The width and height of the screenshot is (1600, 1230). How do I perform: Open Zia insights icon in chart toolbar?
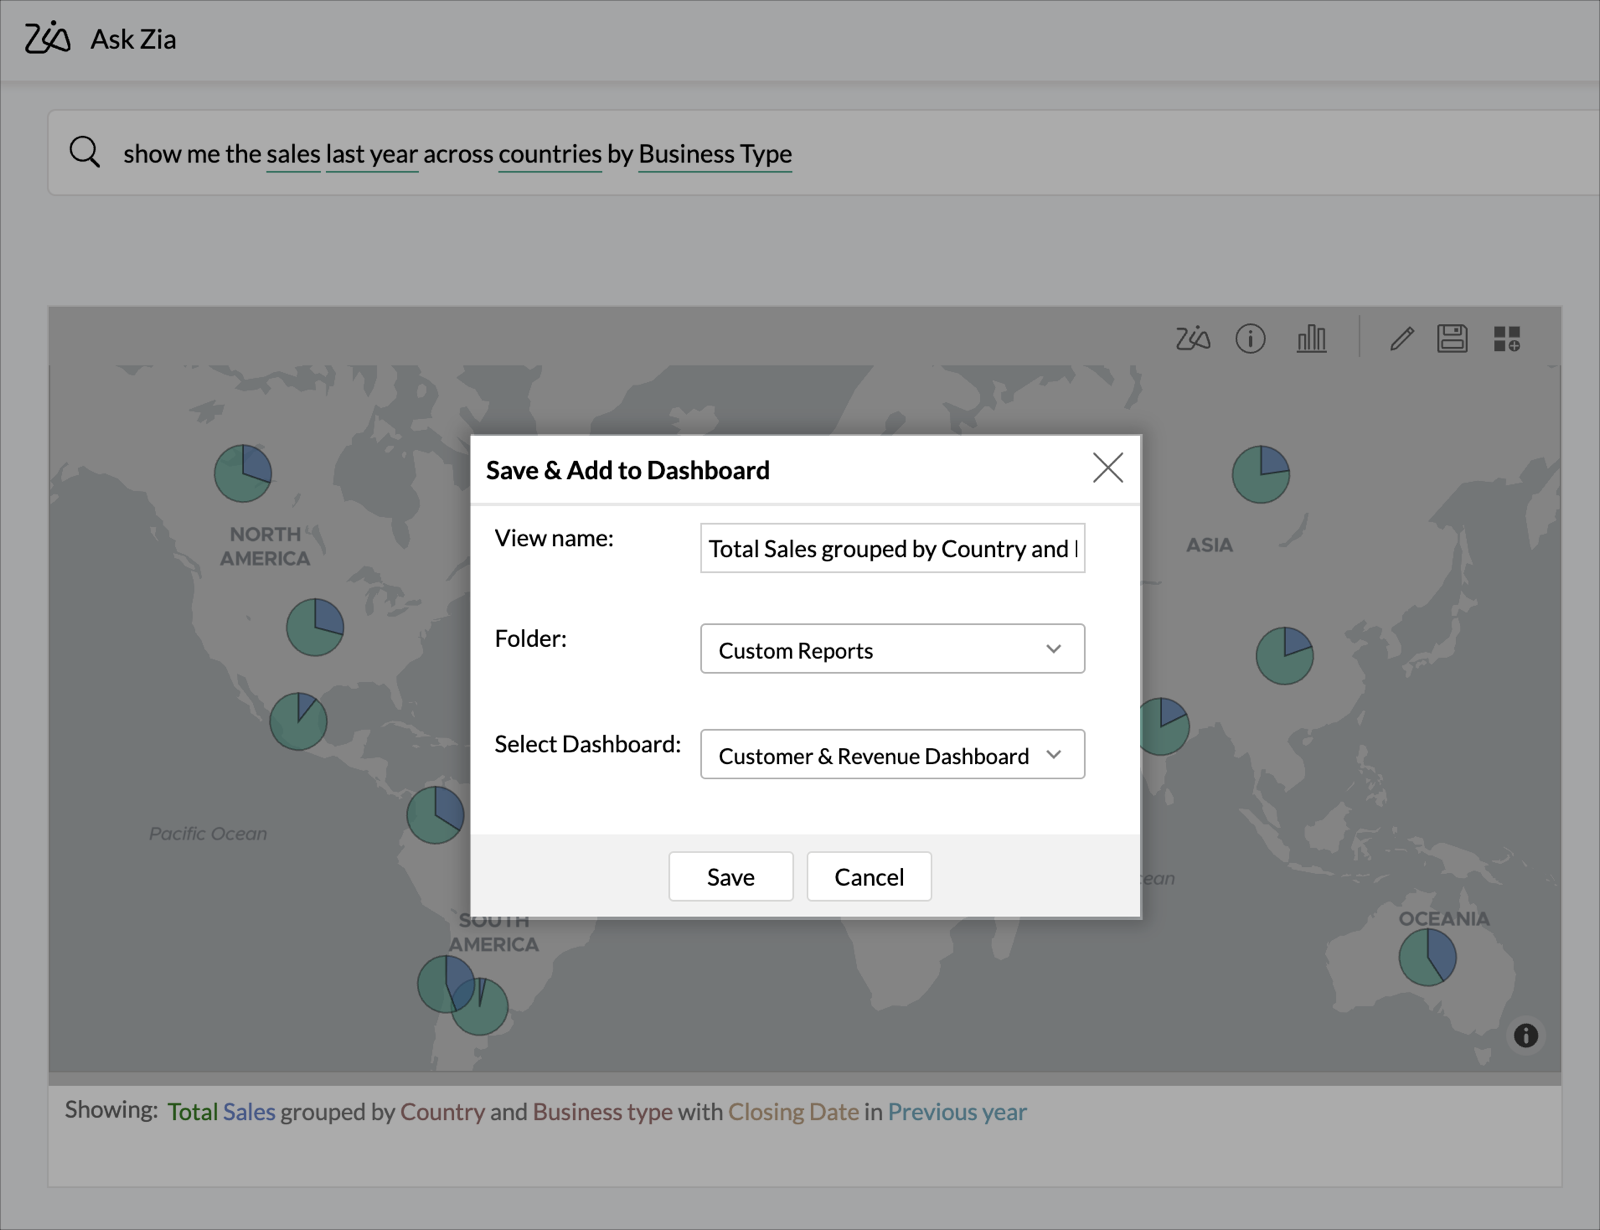(x=1192, y=339)
